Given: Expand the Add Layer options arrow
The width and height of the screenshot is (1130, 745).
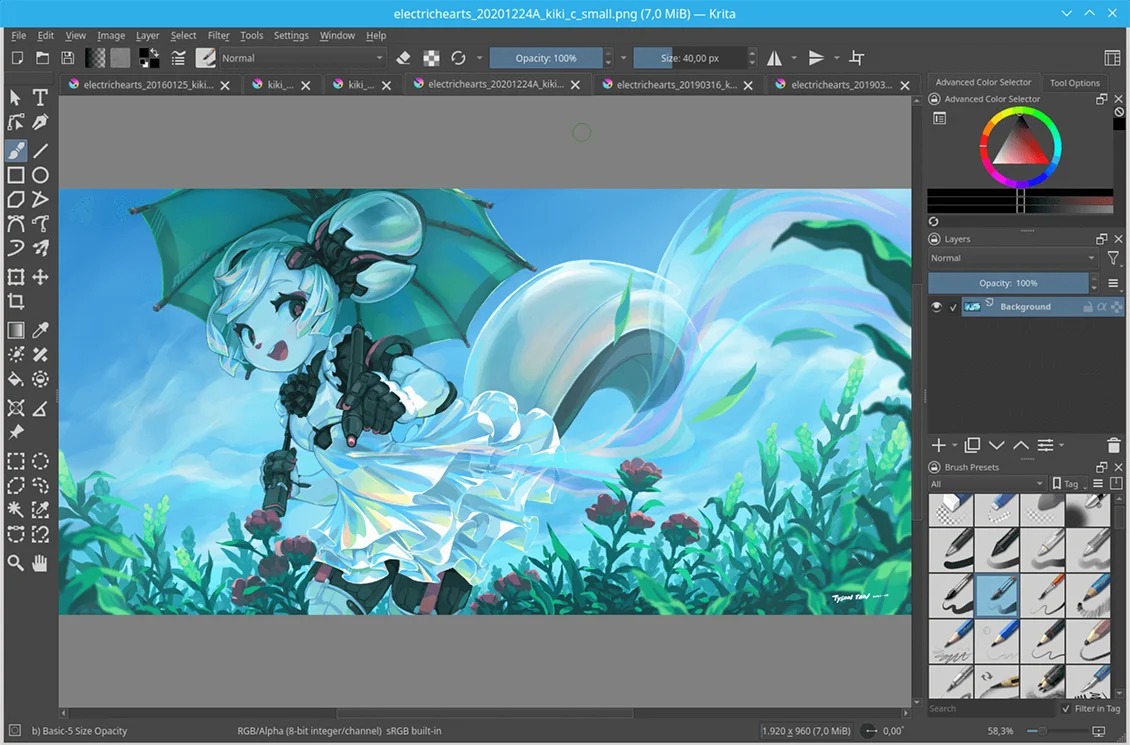Looking at the screenshot, I should [954, 445].
